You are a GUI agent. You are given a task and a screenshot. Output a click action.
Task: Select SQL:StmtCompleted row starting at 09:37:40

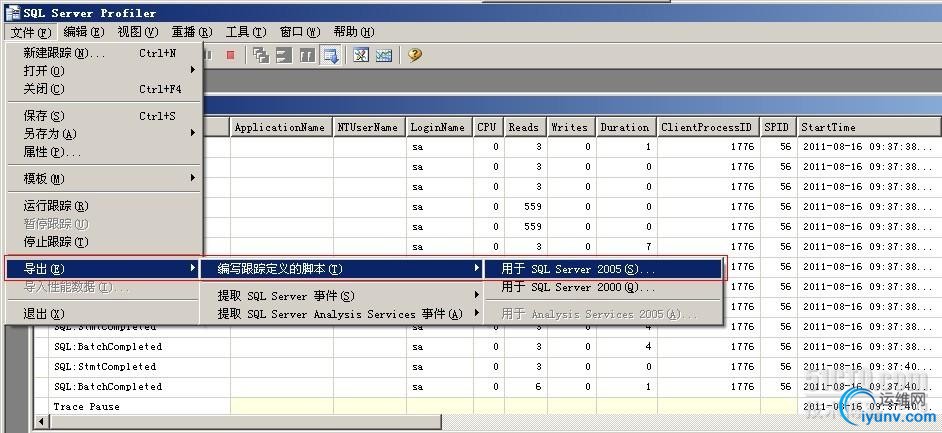pyautogui.click(x=487, y=367)
